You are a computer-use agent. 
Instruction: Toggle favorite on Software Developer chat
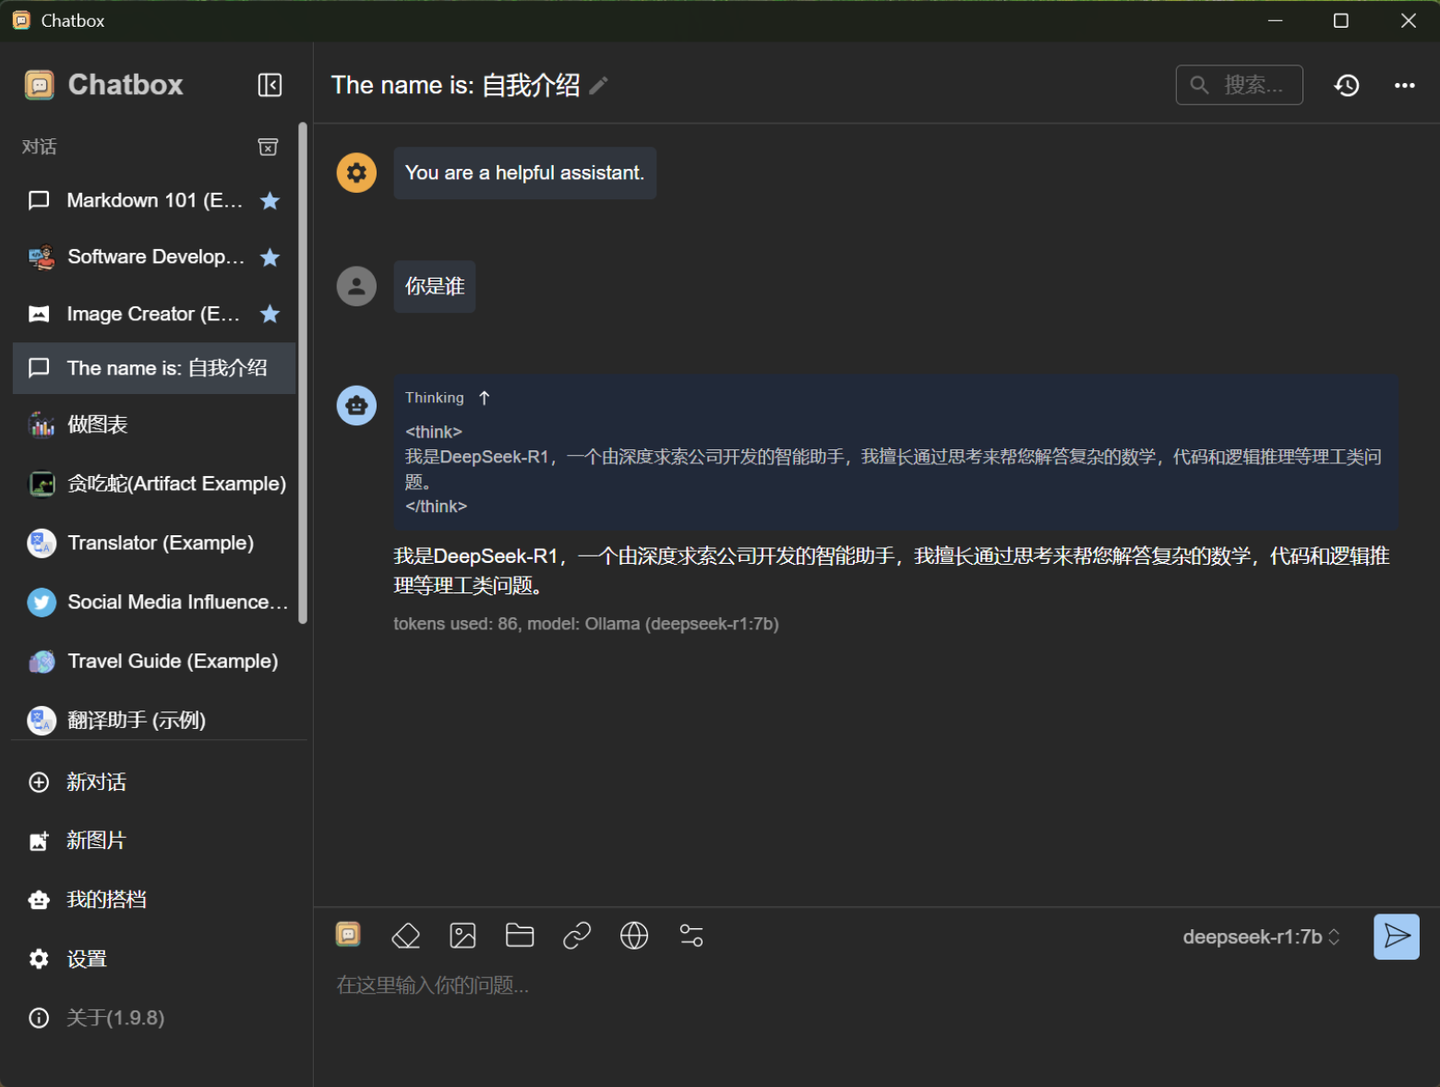click(269, 257)
